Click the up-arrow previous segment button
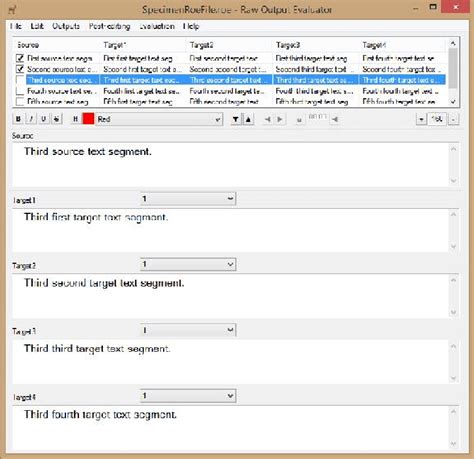The height and width of the screenshot is (459, 474). (248, 119)
